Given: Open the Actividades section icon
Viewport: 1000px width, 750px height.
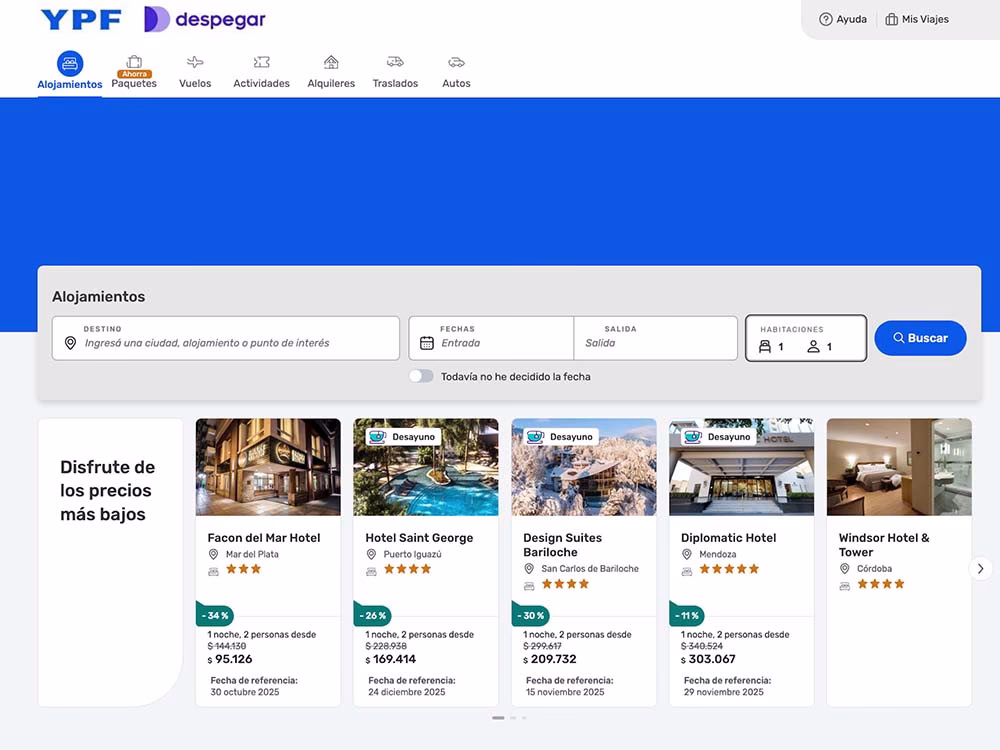Looking at the screenshot, I should pos(261,62).
